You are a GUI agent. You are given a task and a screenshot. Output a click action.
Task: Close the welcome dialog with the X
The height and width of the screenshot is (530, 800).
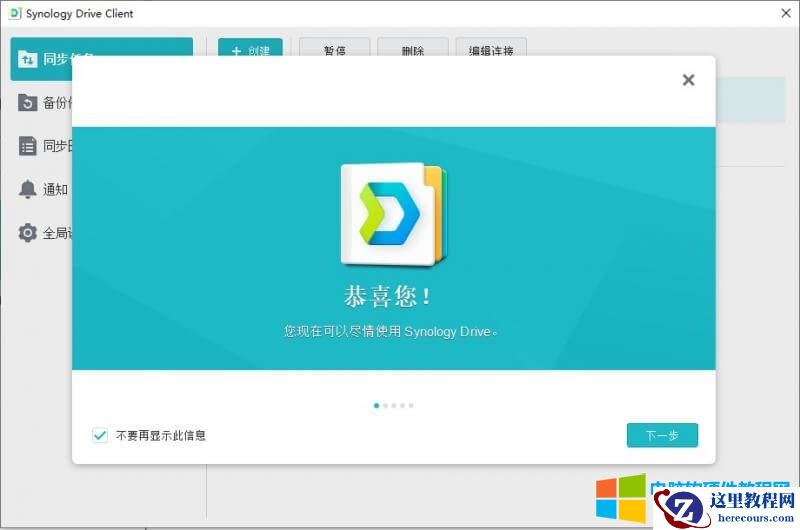pos(688,80)
